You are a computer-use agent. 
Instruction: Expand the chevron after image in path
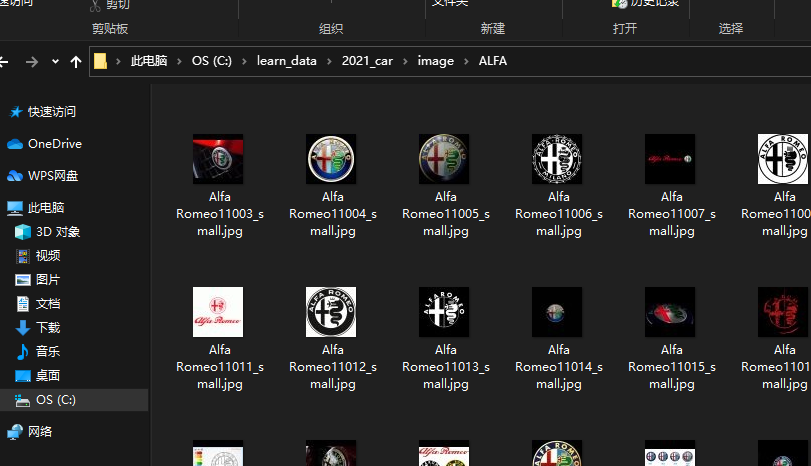pos(466,62)
